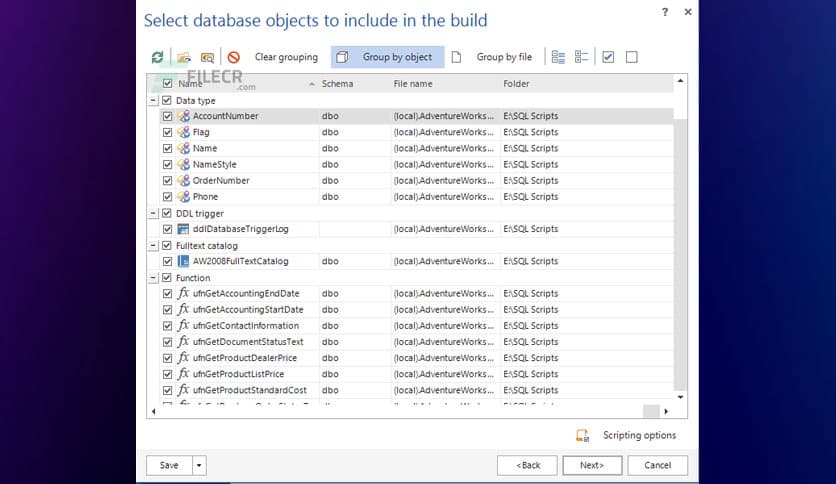The width and height of the screenshot is (836, 484).
Task: Click the Uncheck all toolbar icon
Action: [x=632, y=57]
